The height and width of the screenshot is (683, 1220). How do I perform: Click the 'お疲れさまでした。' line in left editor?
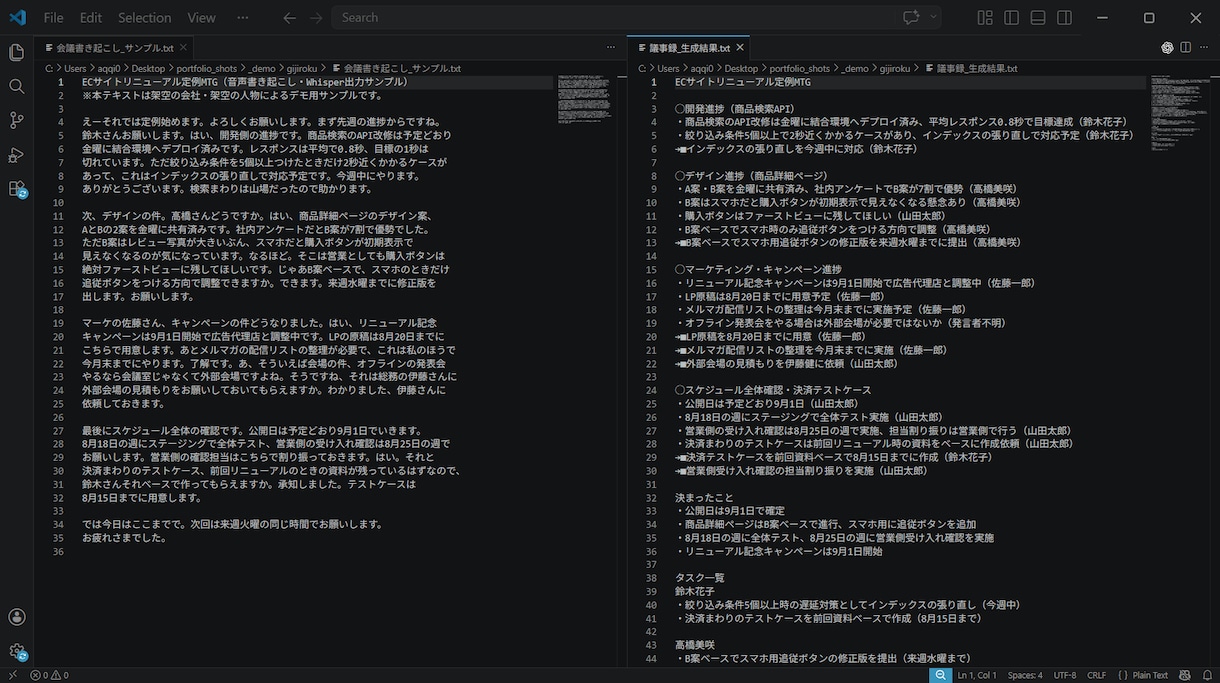(x=124, y=538)
